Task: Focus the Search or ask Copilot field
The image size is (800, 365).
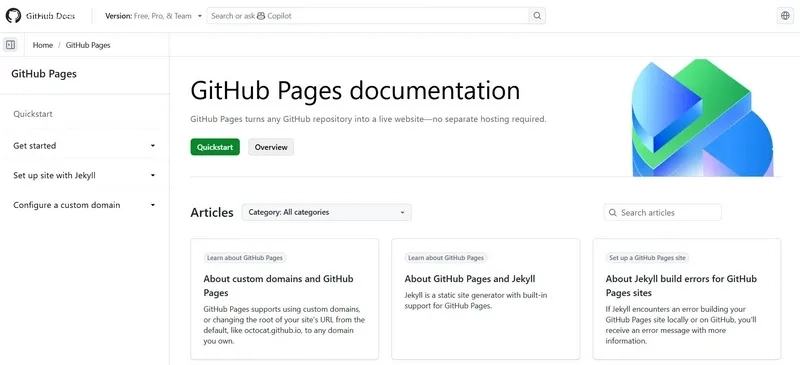Action: [x=368, y=16]
